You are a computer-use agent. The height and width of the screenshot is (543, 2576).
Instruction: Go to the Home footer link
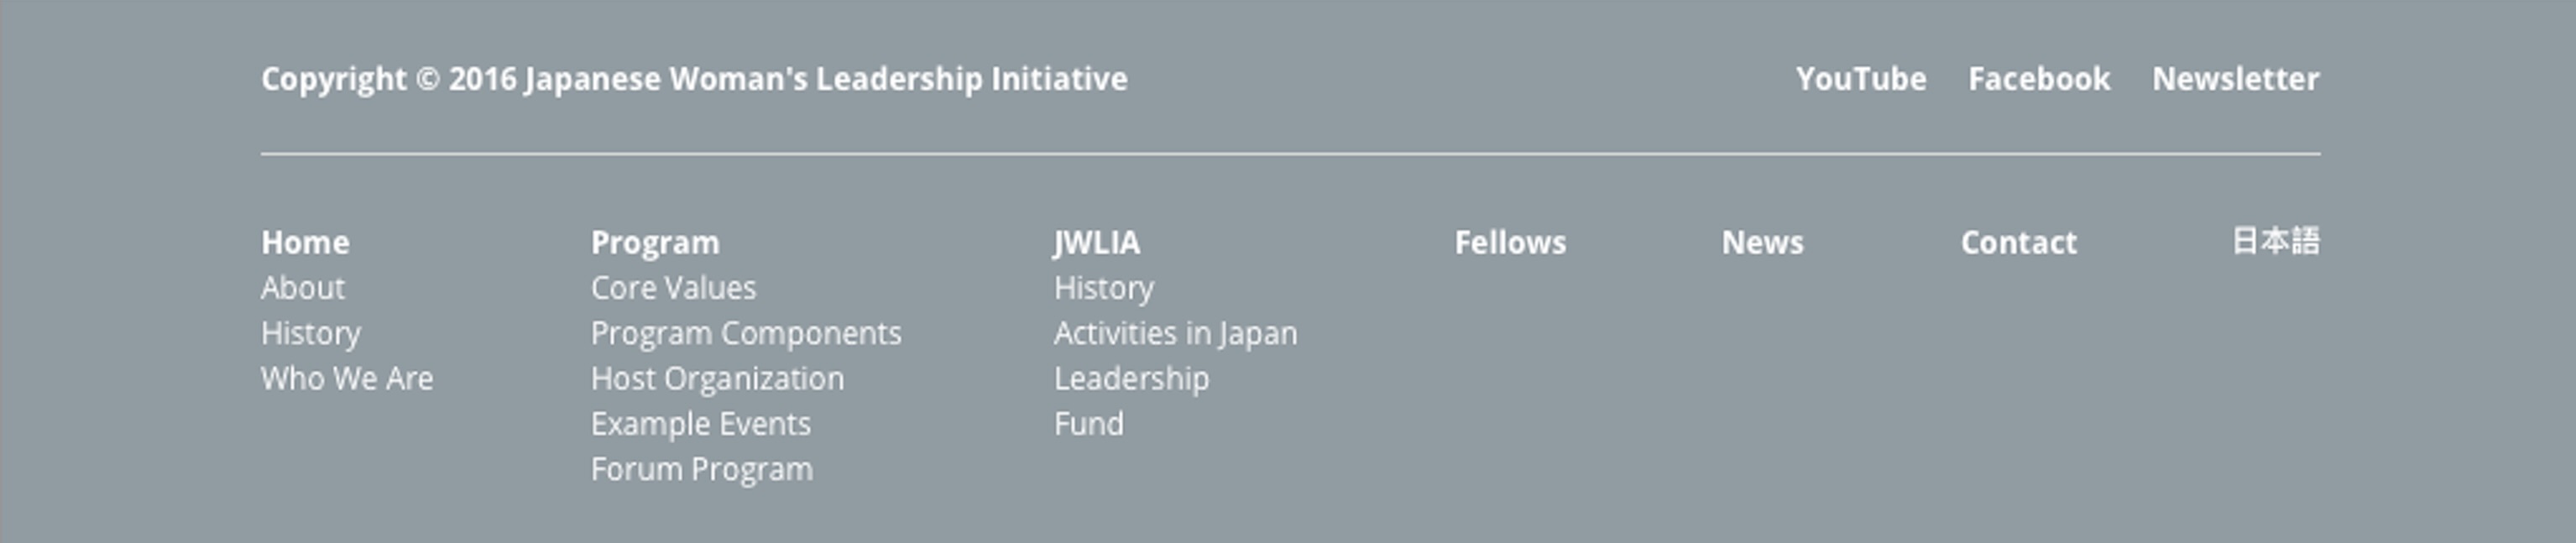[305, 242]
